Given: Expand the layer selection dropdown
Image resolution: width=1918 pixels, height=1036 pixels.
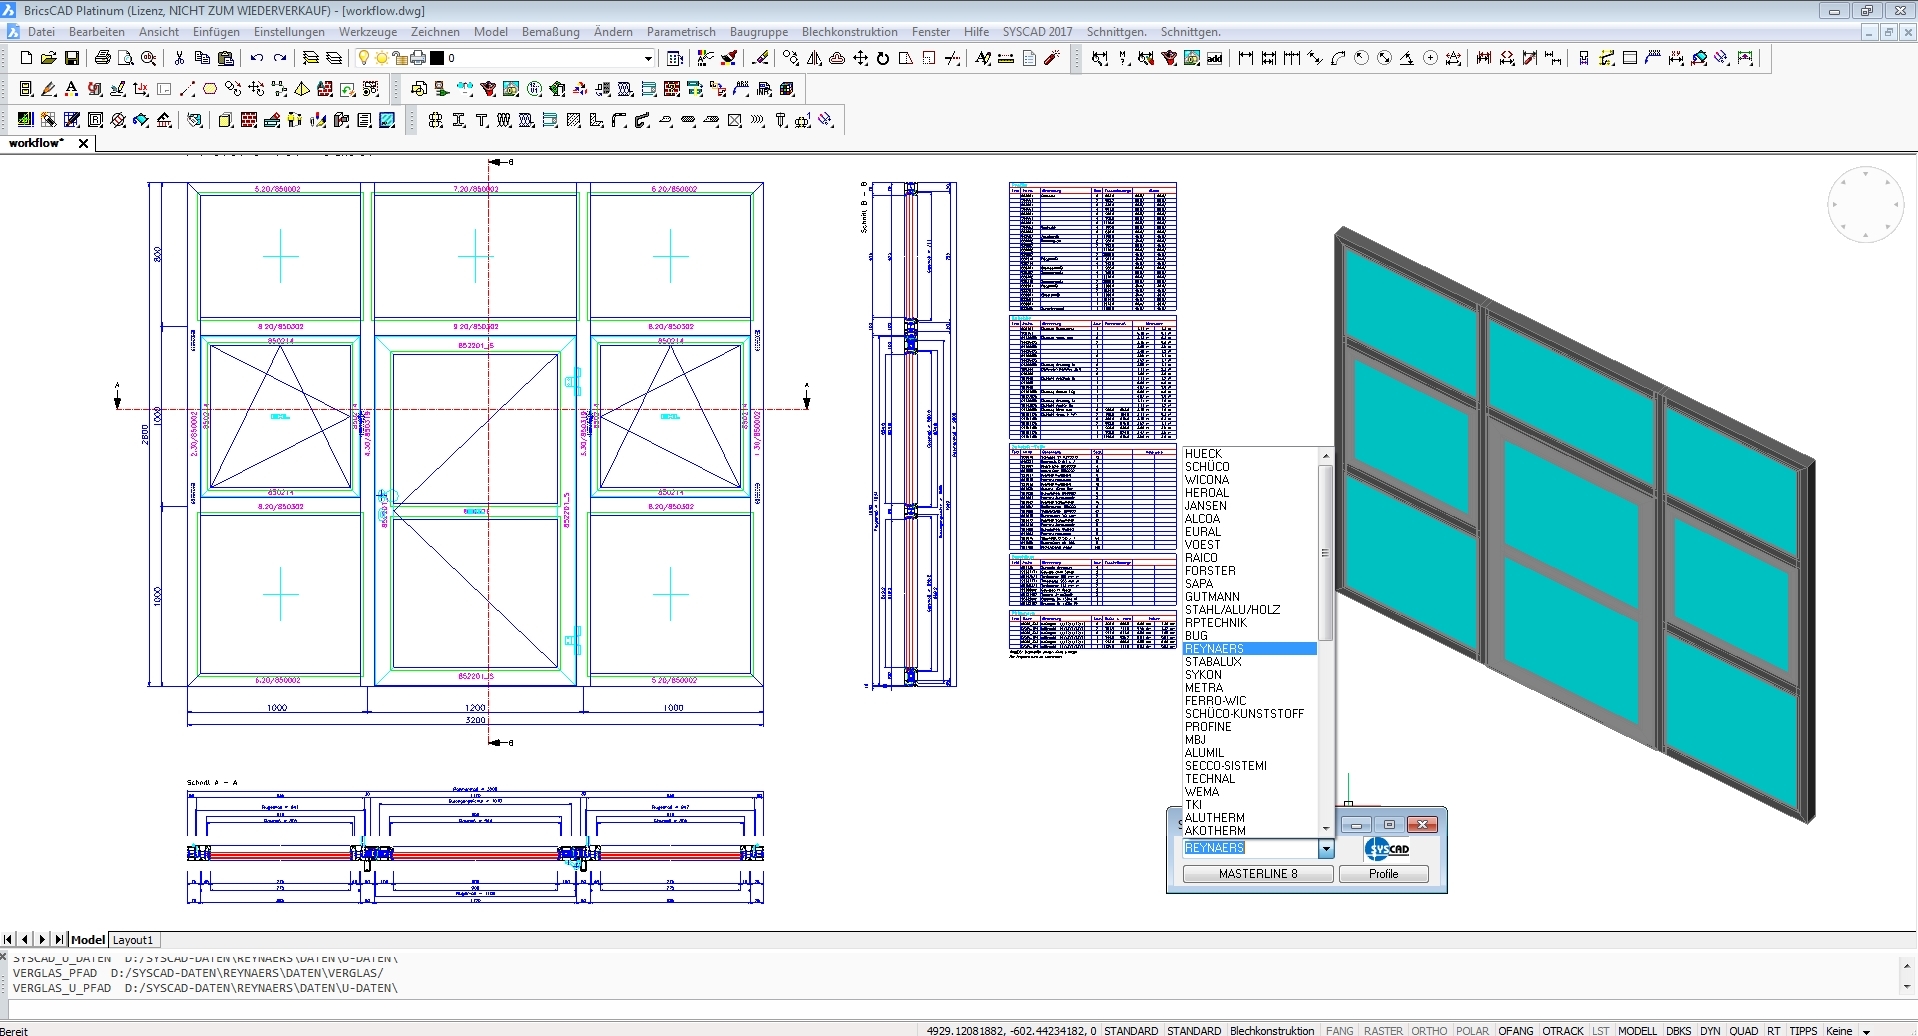Looking at the screenshot, I should tap(648, 58).
